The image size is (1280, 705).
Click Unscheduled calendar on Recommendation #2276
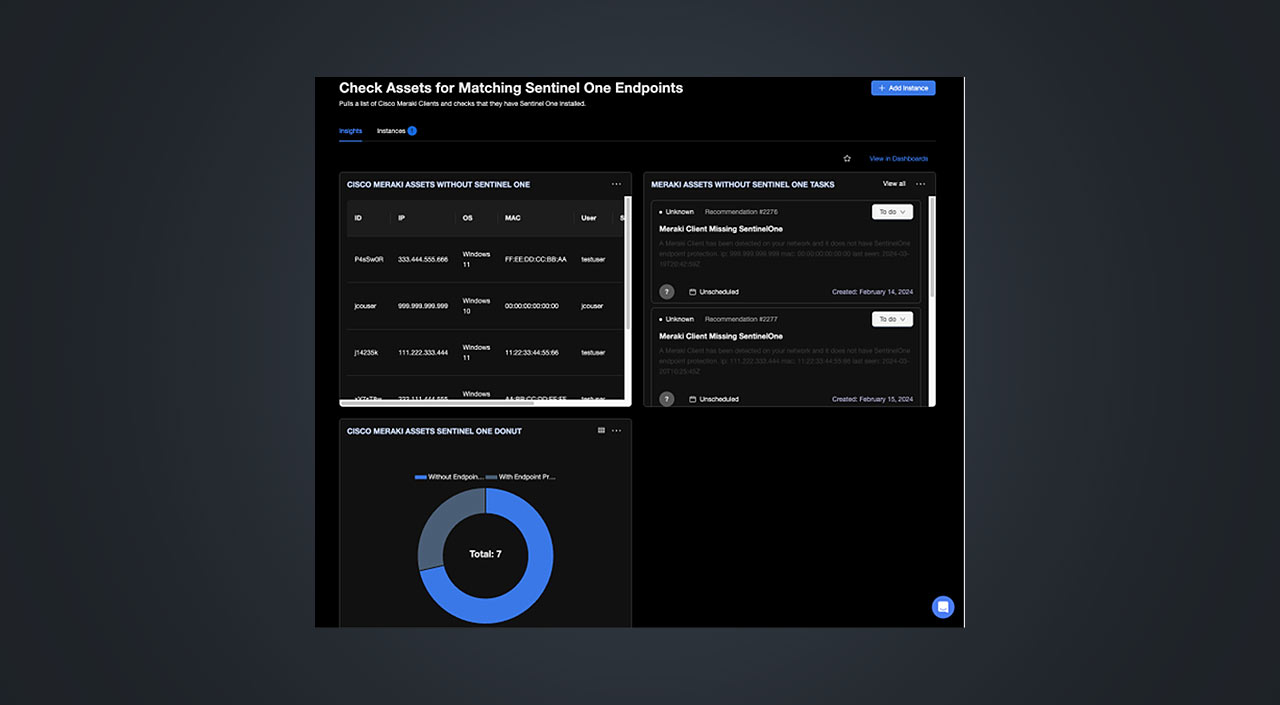(x=714, y=292)
